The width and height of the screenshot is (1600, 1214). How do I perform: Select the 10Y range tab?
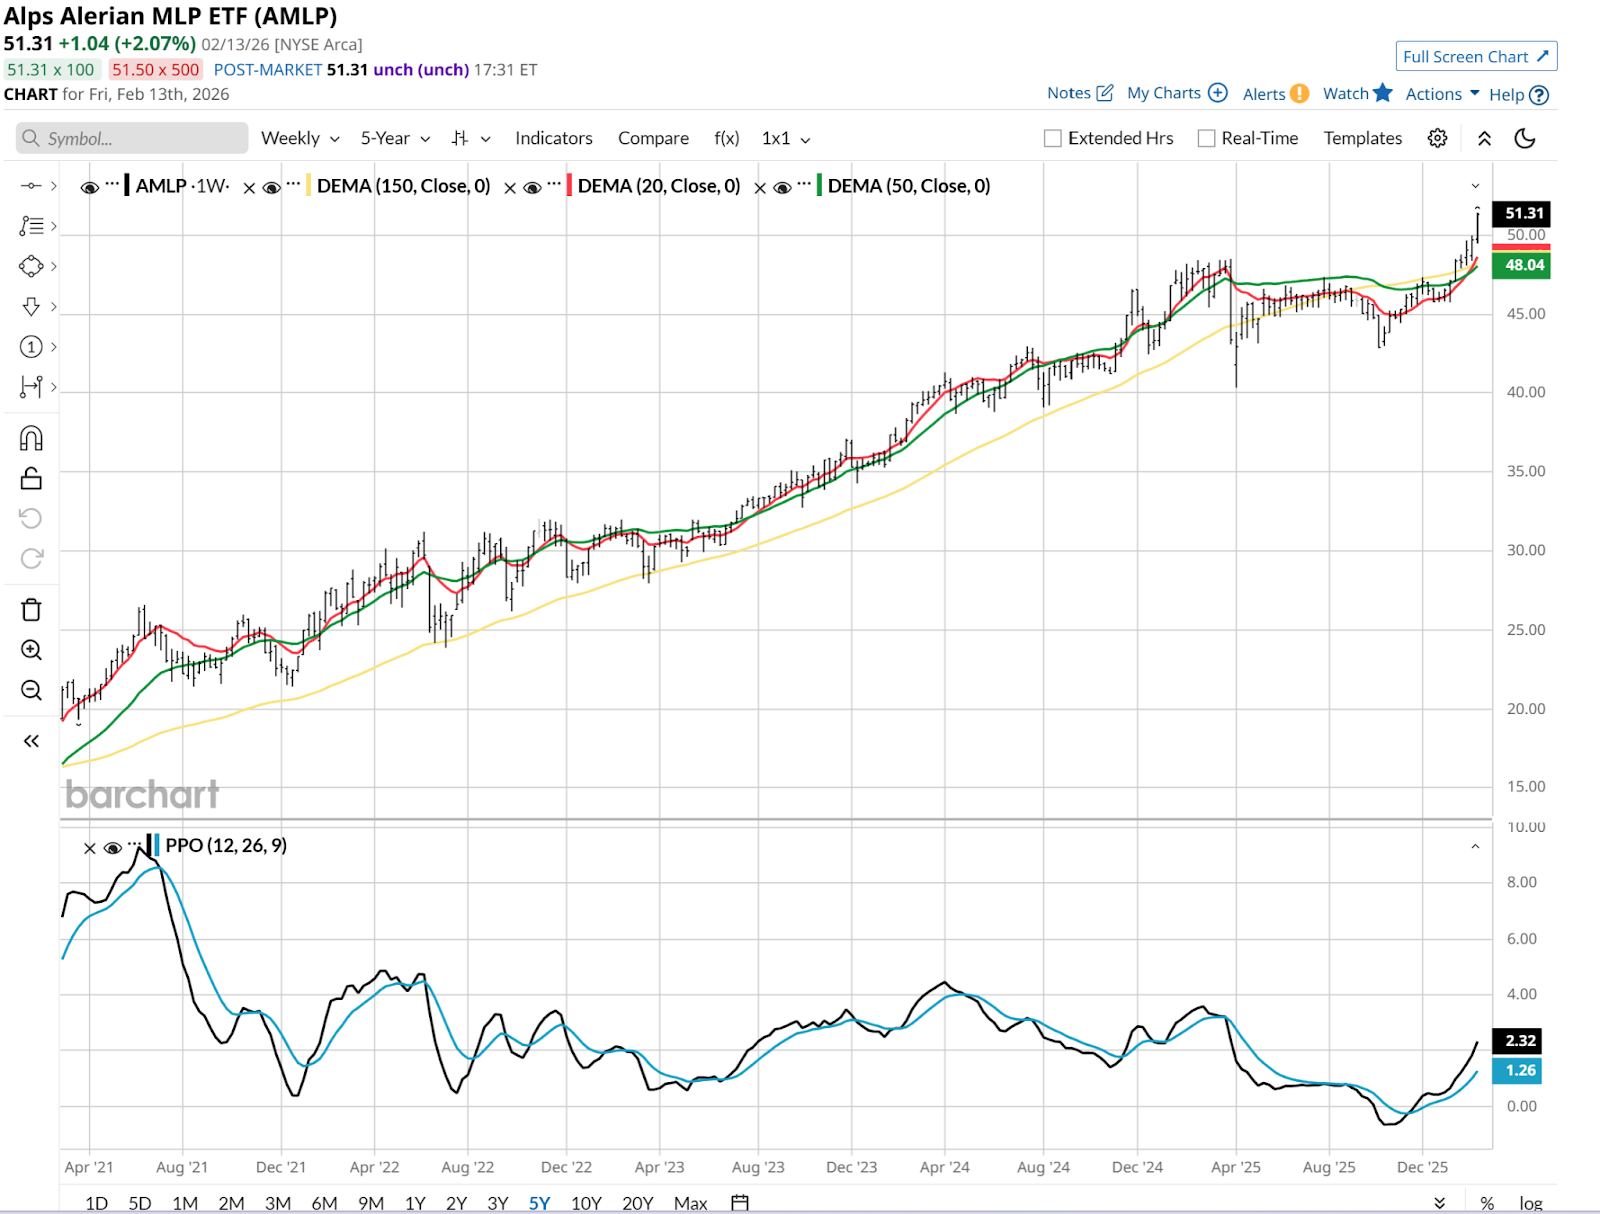coord(586,1203)
